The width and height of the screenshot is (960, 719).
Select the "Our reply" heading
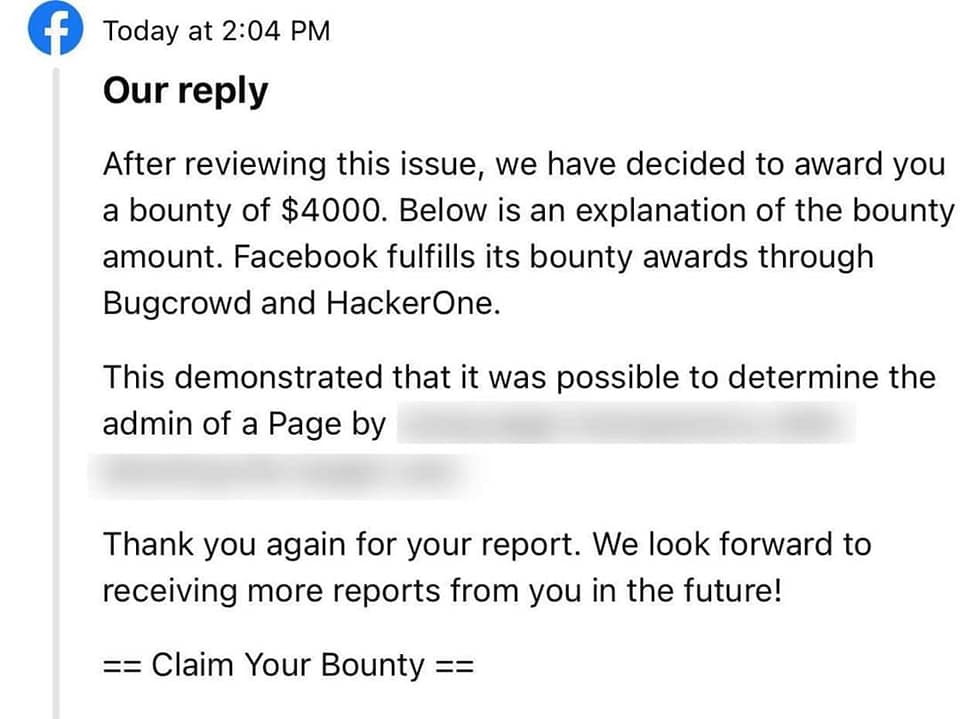pos(186,91)
